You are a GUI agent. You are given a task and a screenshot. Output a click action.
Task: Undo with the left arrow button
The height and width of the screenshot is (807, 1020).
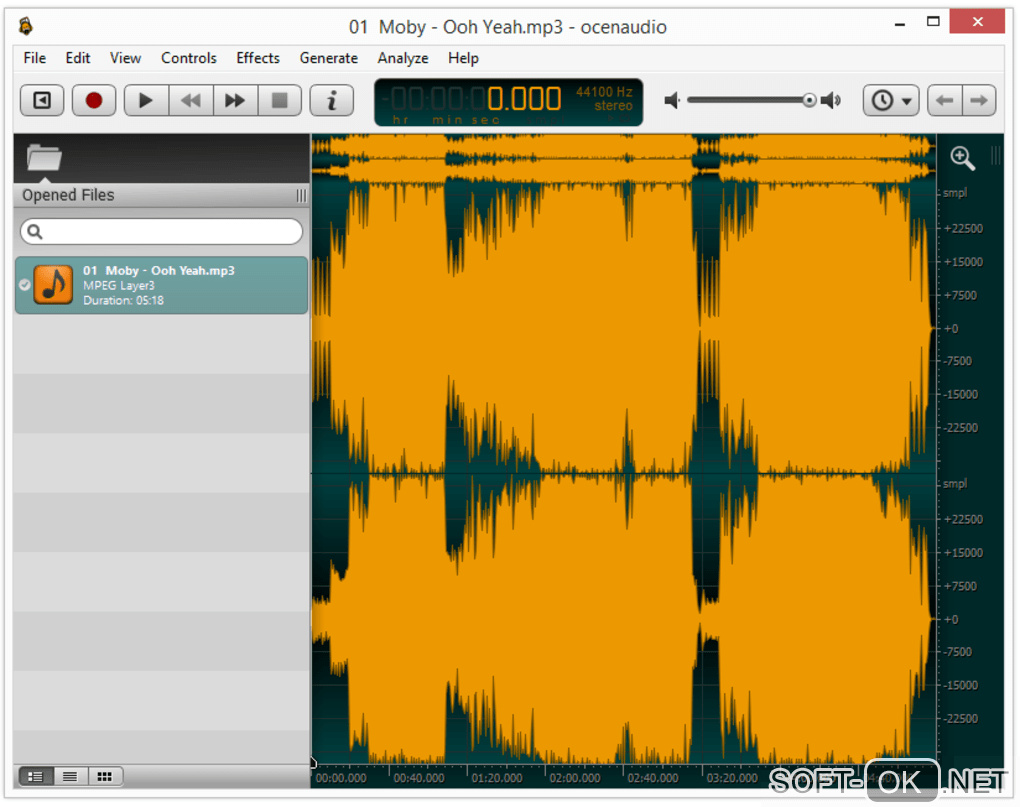(x=945, y=100)
